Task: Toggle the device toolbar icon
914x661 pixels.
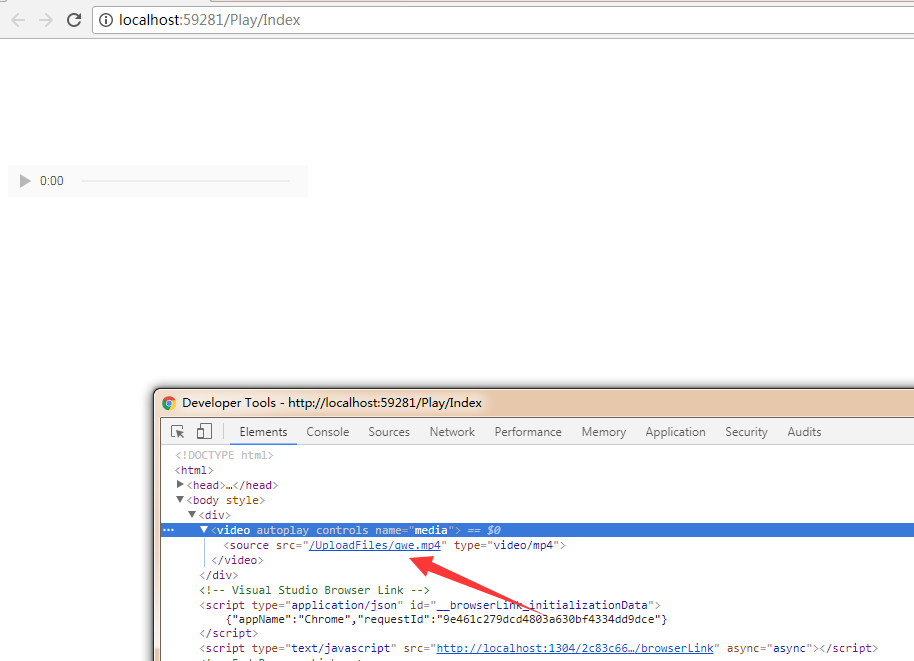Action: tap(204, 431)
